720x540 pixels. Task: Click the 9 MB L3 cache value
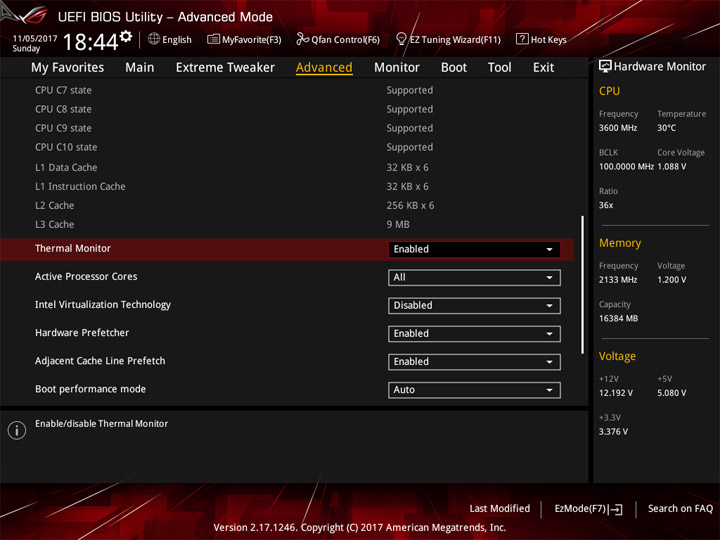click(398, 225)
